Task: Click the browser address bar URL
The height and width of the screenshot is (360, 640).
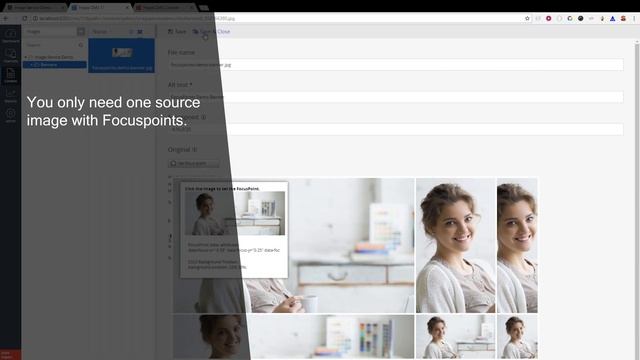Action: pyautogui.click(x=137, y=18)
